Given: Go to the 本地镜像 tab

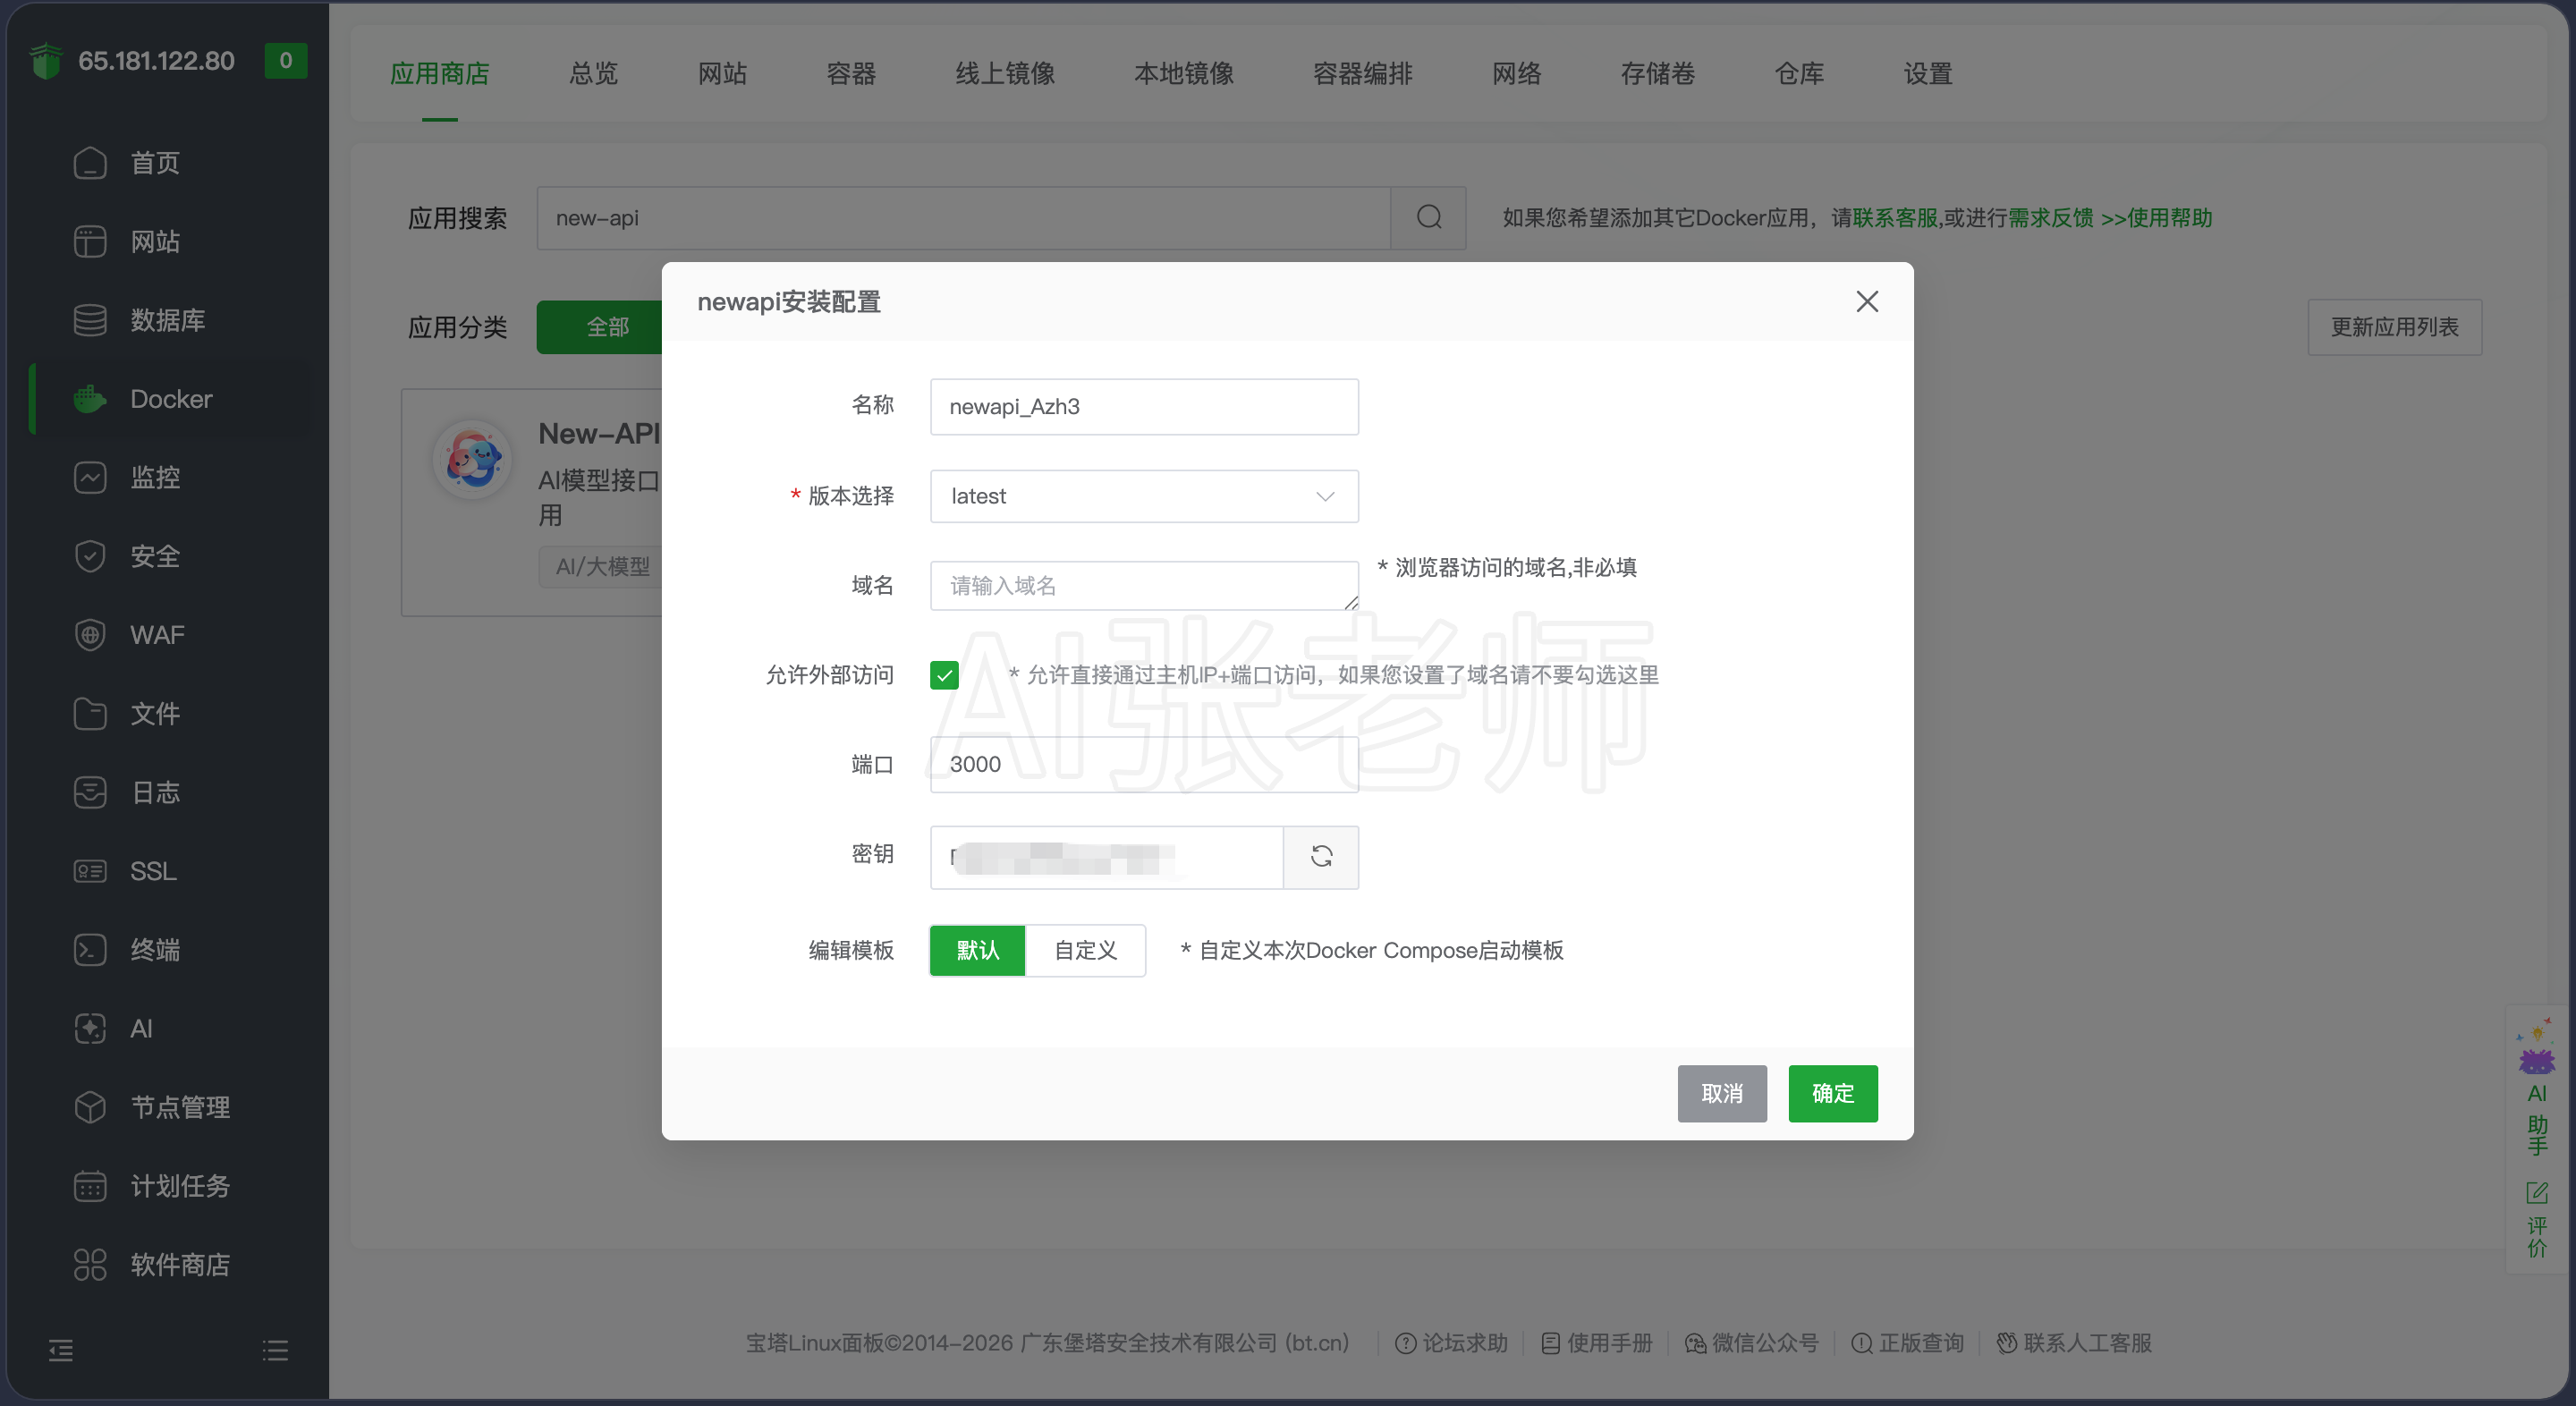Looking at the screenshot, I should coord(1184,73).
